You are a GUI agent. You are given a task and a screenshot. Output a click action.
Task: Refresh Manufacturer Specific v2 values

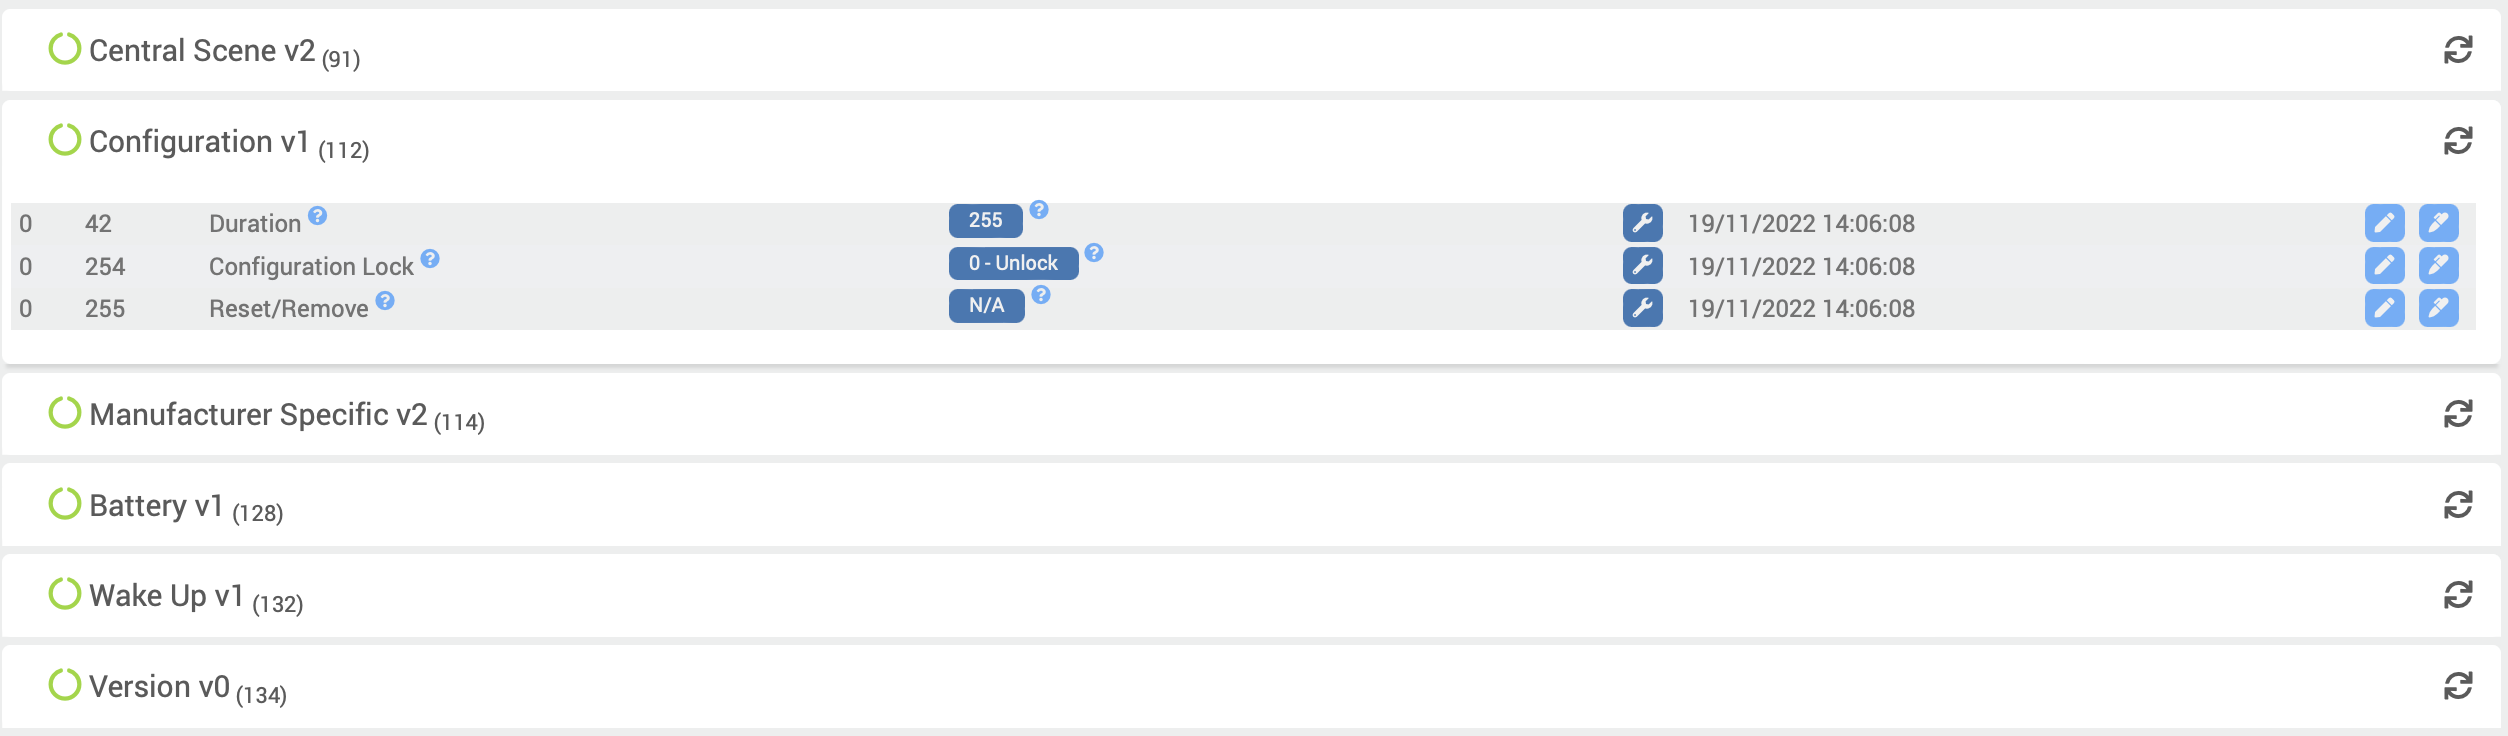pyautogui.click(x=2457, y=414)
